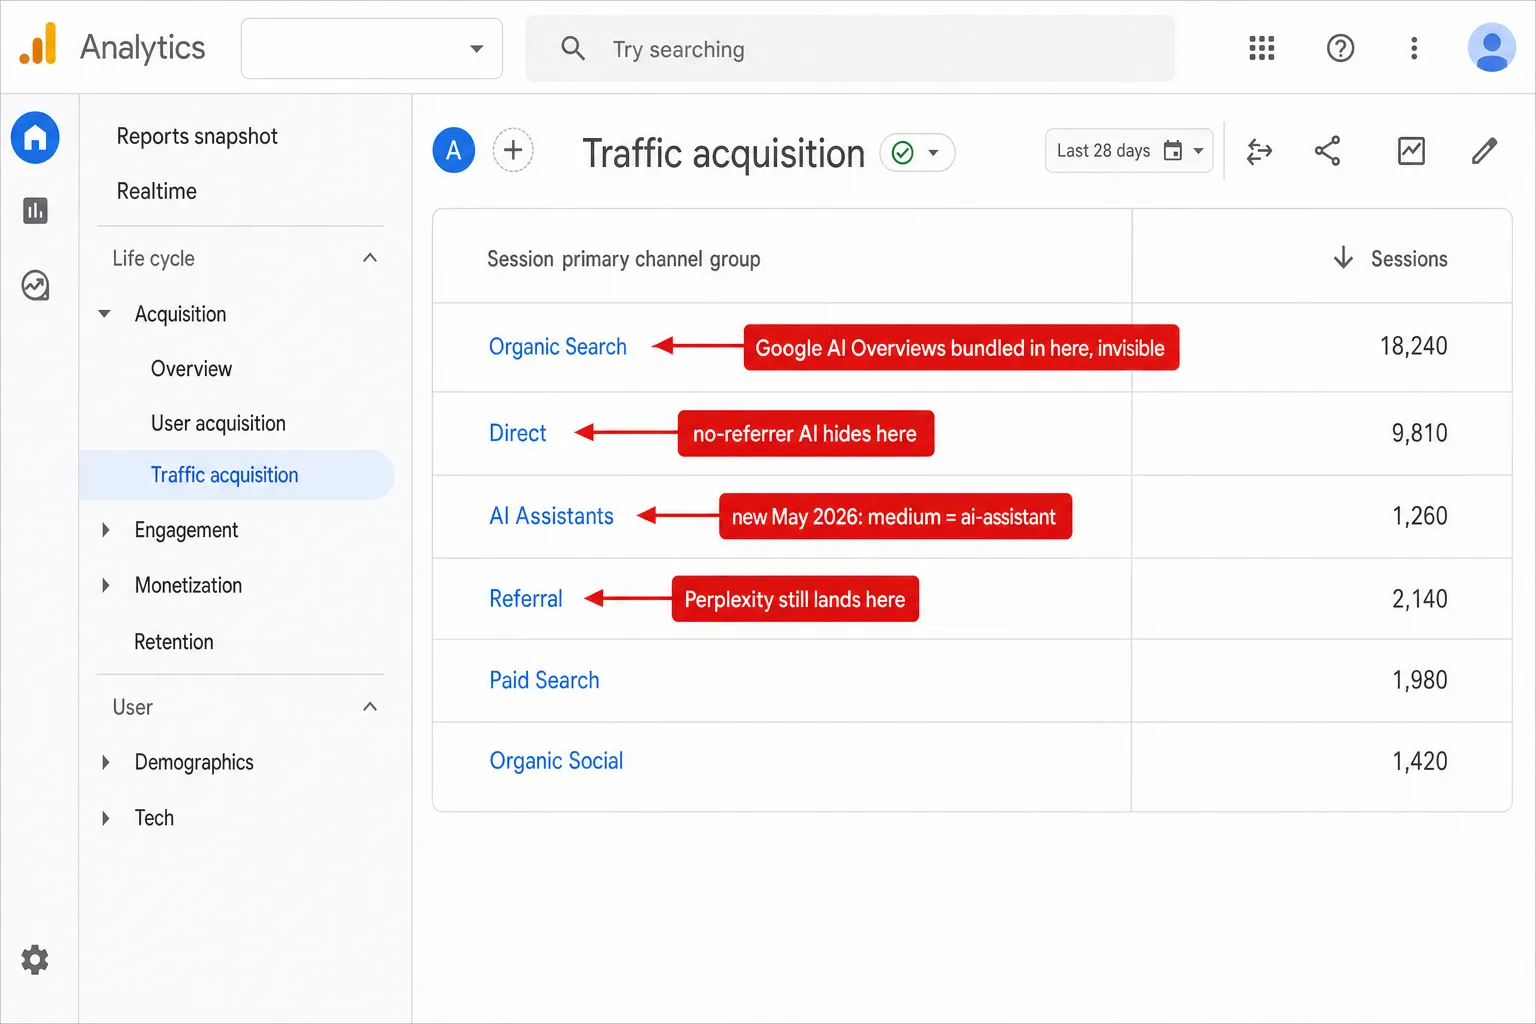Open the Referral channel link
The height and width of the screenshot is (1024, 1536).
(526, 599)
